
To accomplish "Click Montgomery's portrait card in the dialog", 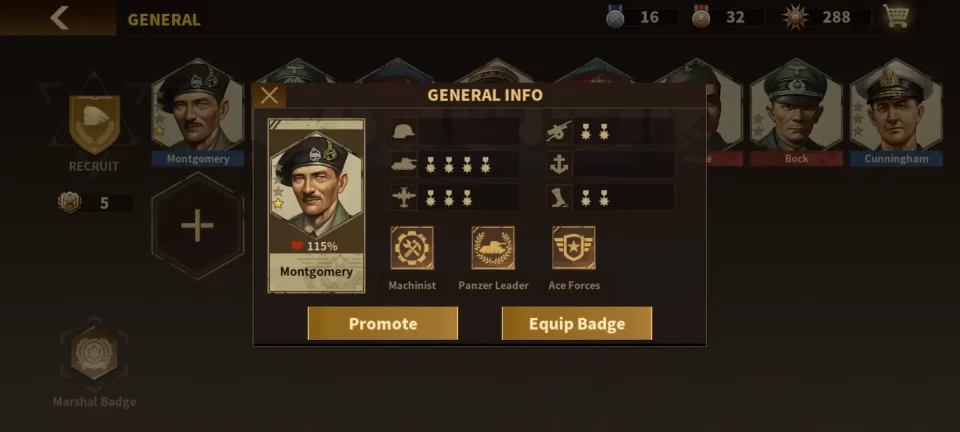I will 317,206.
